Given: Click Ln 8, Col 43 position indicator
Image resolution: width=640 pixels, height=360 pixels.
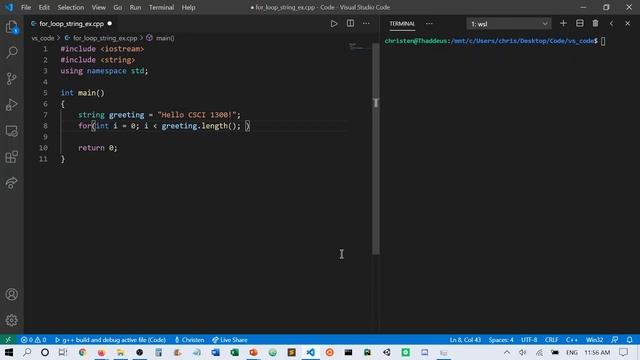Looking at the screenshot, I should [x=465, y=340].
